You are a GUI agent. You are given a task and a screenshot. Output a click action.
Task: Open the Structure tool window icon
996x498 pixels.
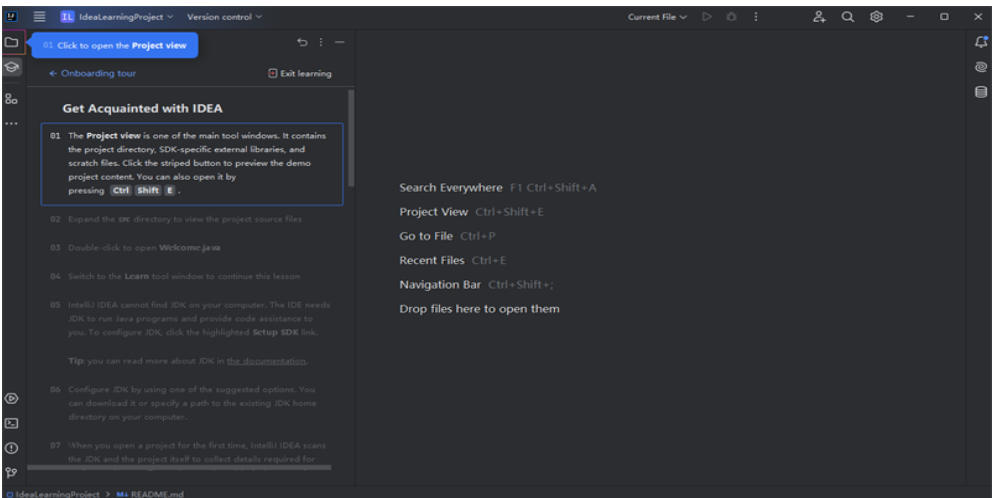12,99
